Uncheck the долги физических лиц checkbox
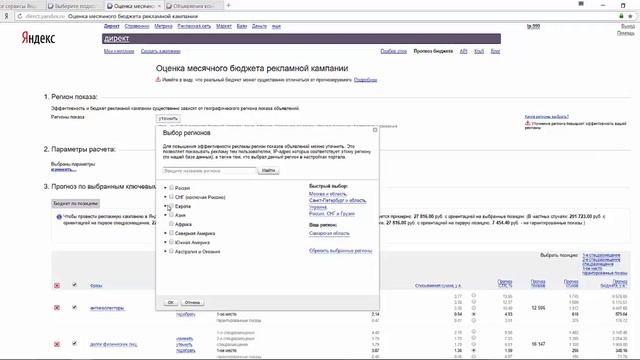This screenshot has width=640, height=360. 74,344
